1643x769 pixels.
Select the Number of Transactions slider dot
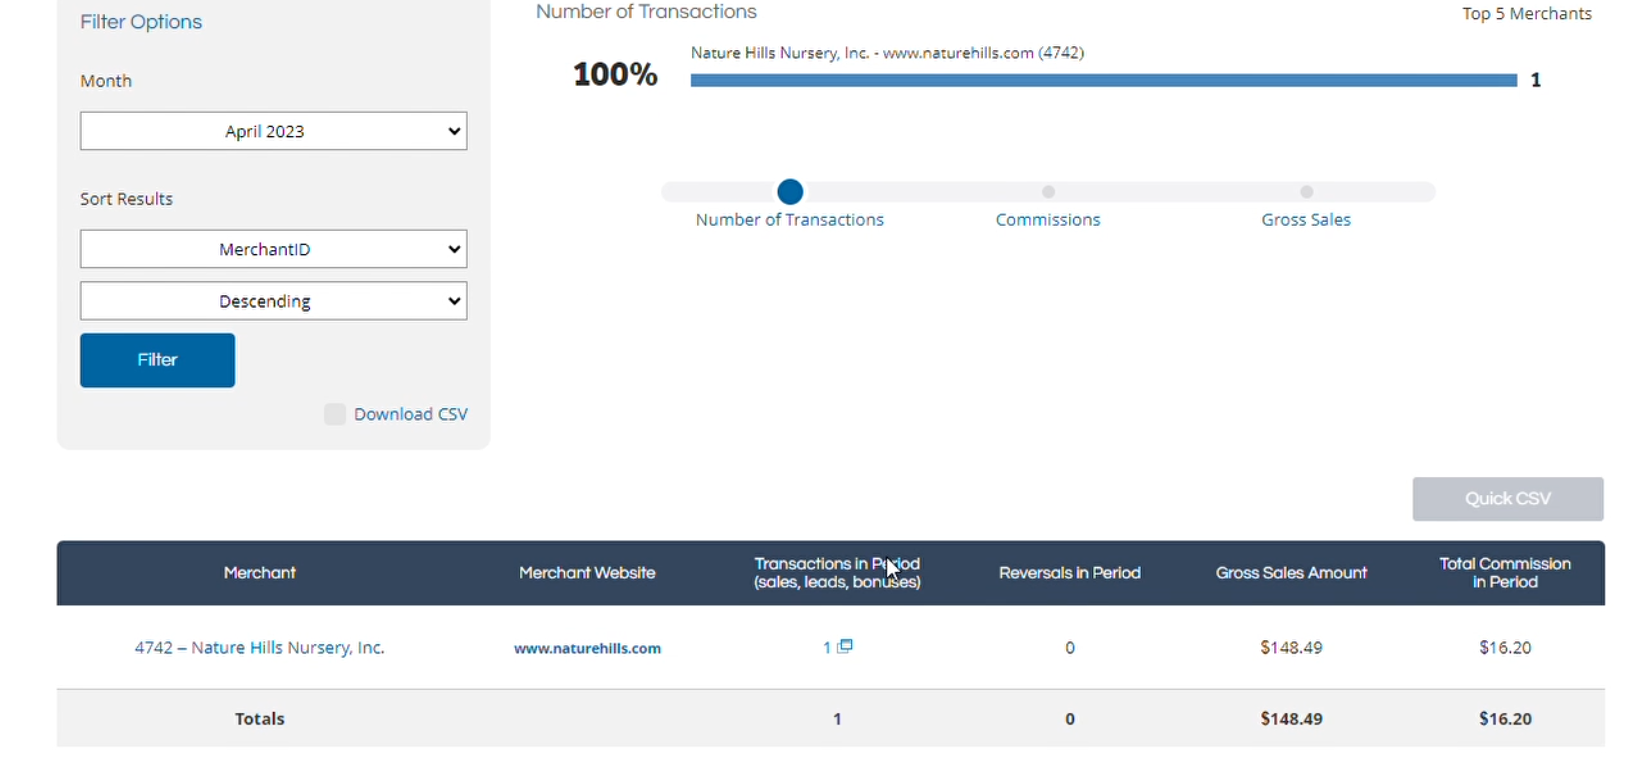pyautogui.click(x=790, y=191)
